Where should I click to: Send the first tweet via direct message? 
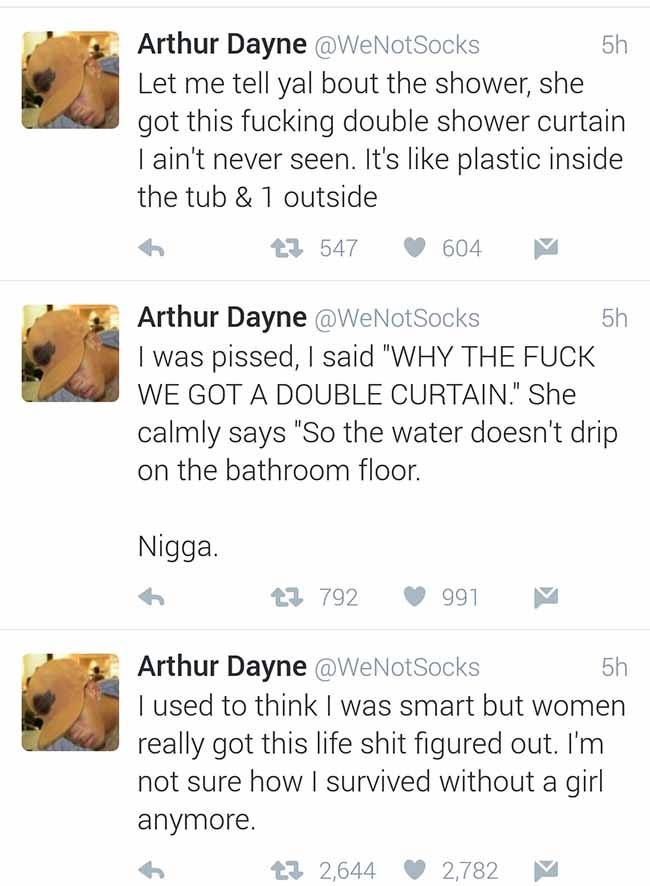click(x=546, y=248)
